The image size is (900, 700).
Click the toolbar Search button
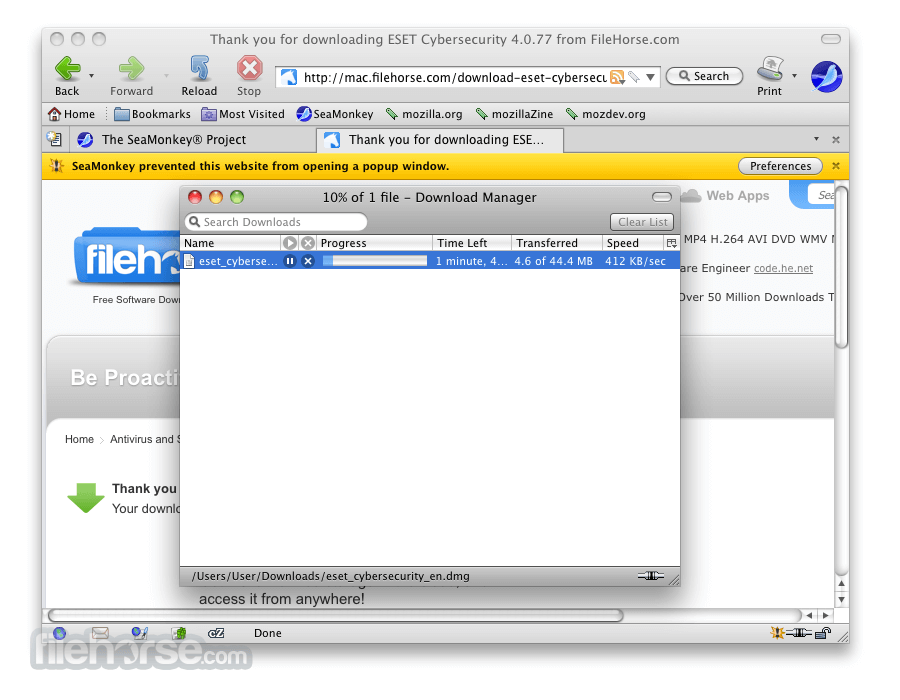704,76
